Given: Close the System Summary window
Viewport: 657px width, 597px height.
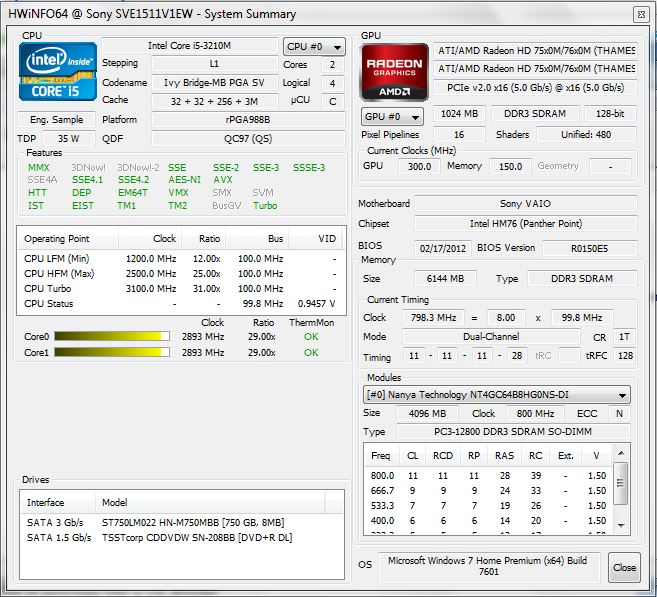Looking at the screenshot, I should click(x=641, y=15).
